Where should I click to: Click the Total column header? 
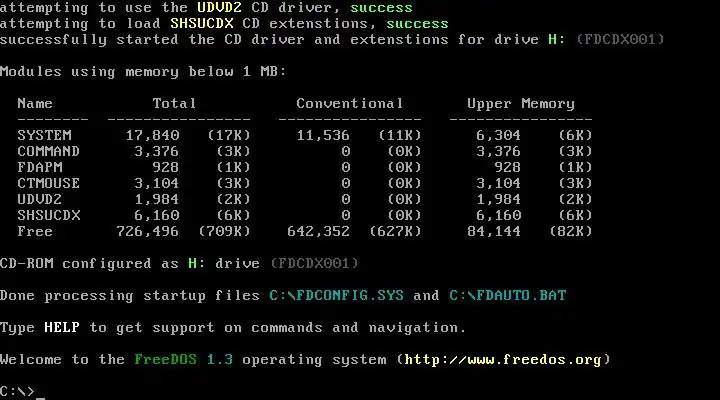pyautogui.click(x=174, y=103)
